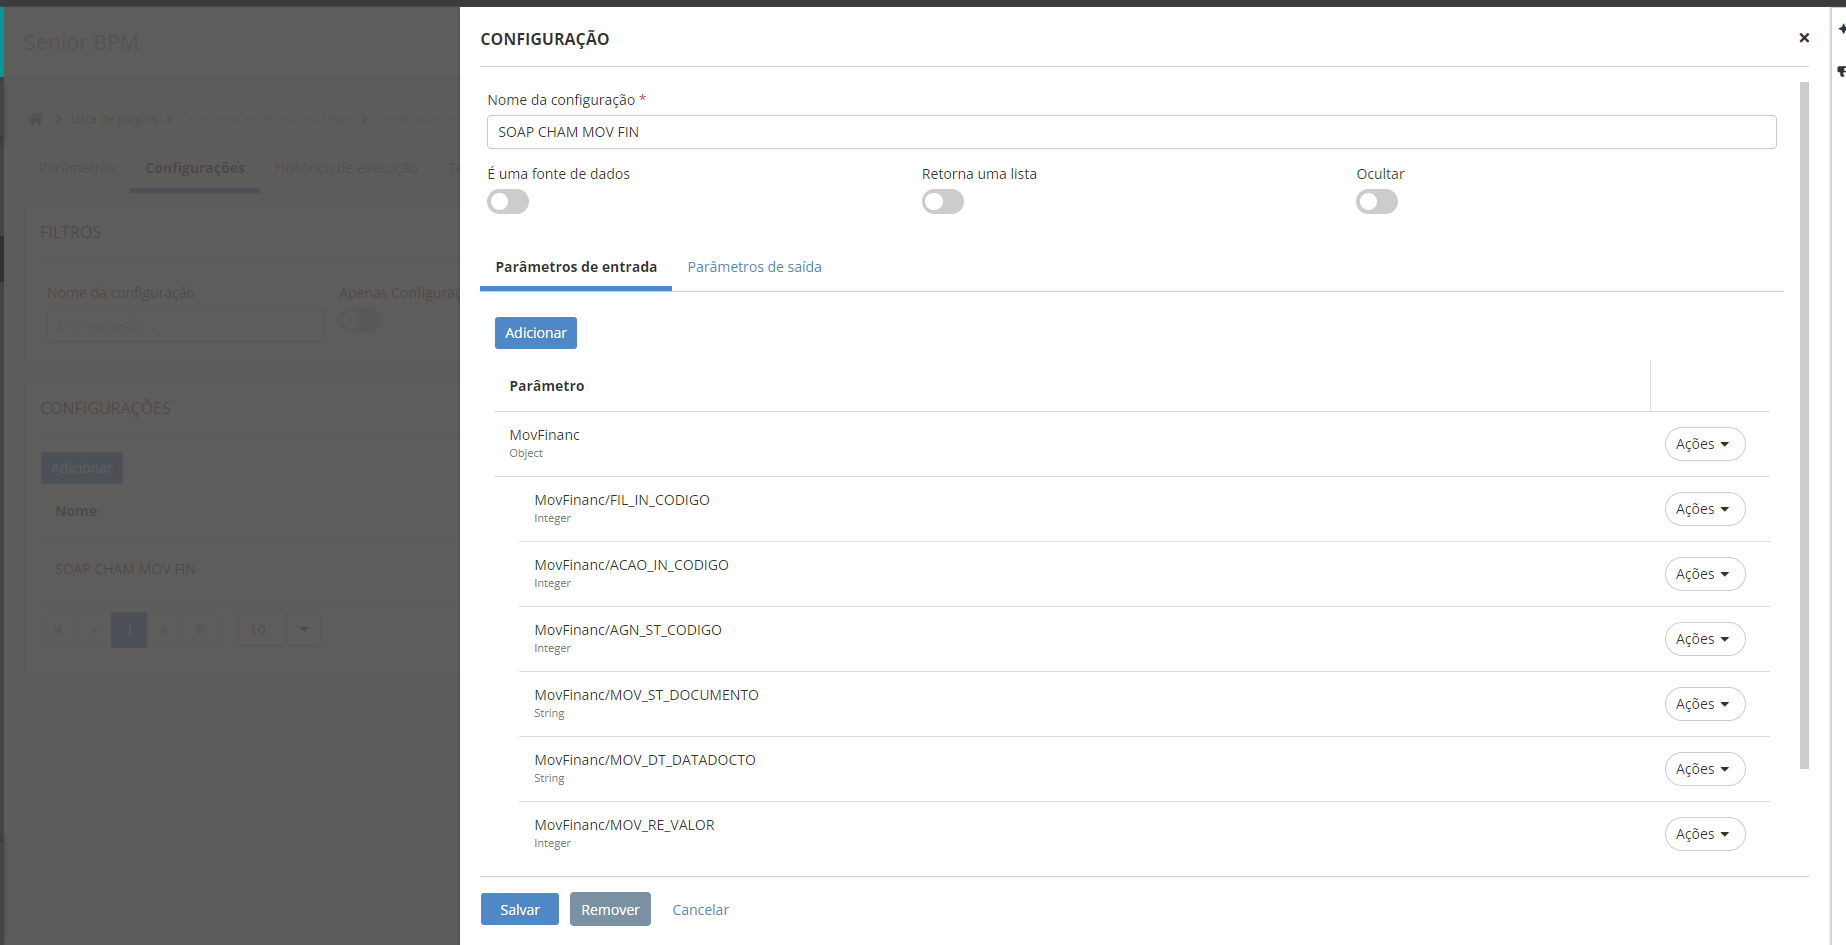The width and height of the screenshot is (1846, 945).
Task: Click Adicionar to add a parameter
Action: (535, 333)
